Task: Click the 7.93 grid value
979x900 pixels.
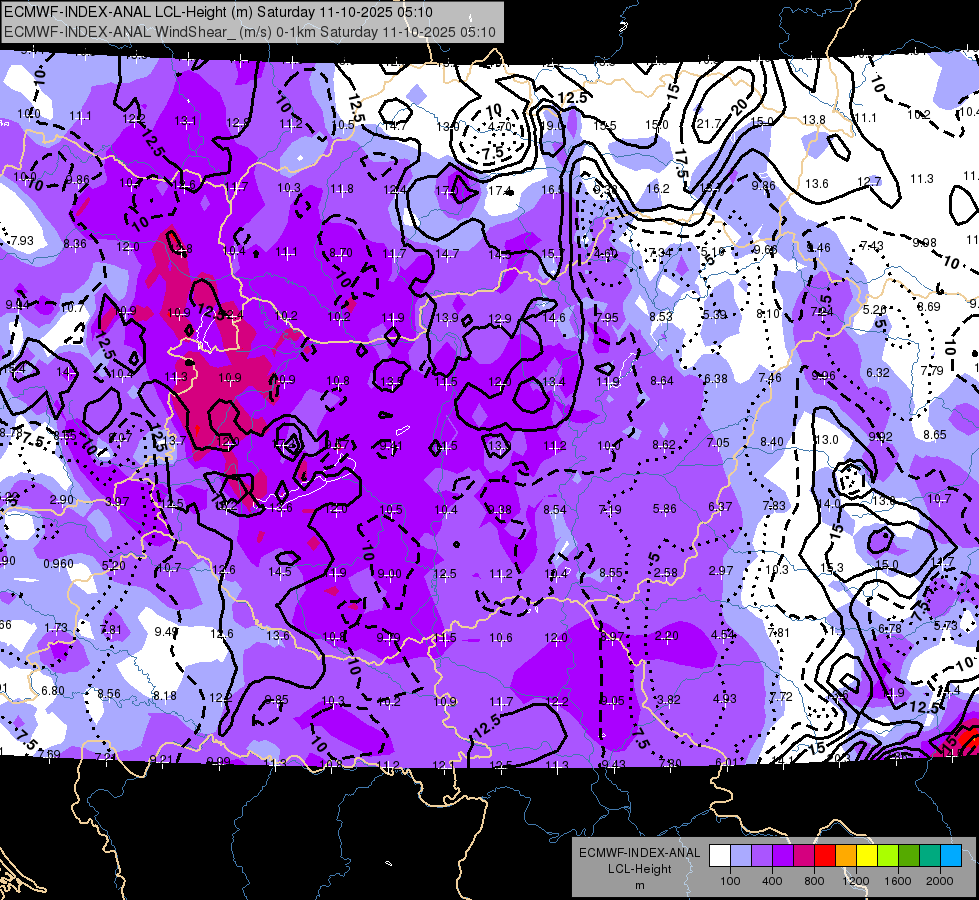Action: tap(22, 240)
